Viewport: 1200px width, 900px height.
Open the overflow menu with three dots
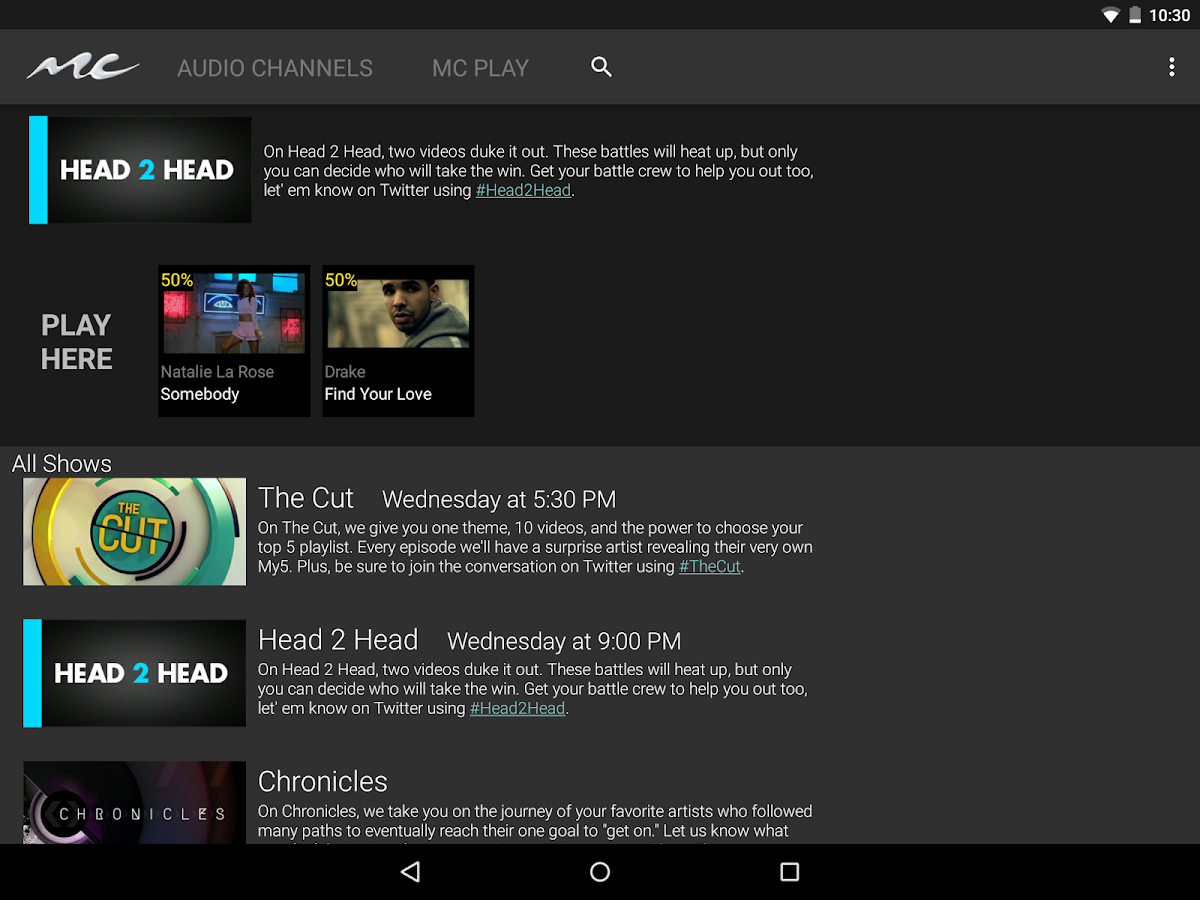point(1172,67)
